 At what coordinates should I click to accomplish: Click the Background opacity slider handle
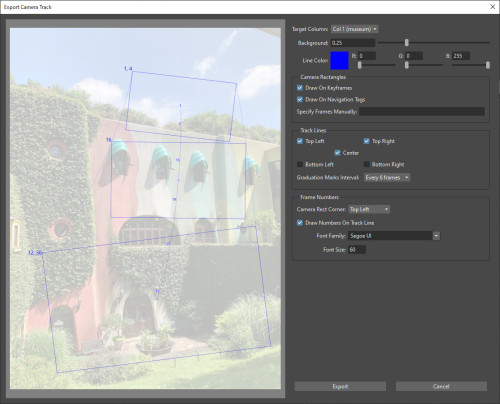(x=407, y=42)
